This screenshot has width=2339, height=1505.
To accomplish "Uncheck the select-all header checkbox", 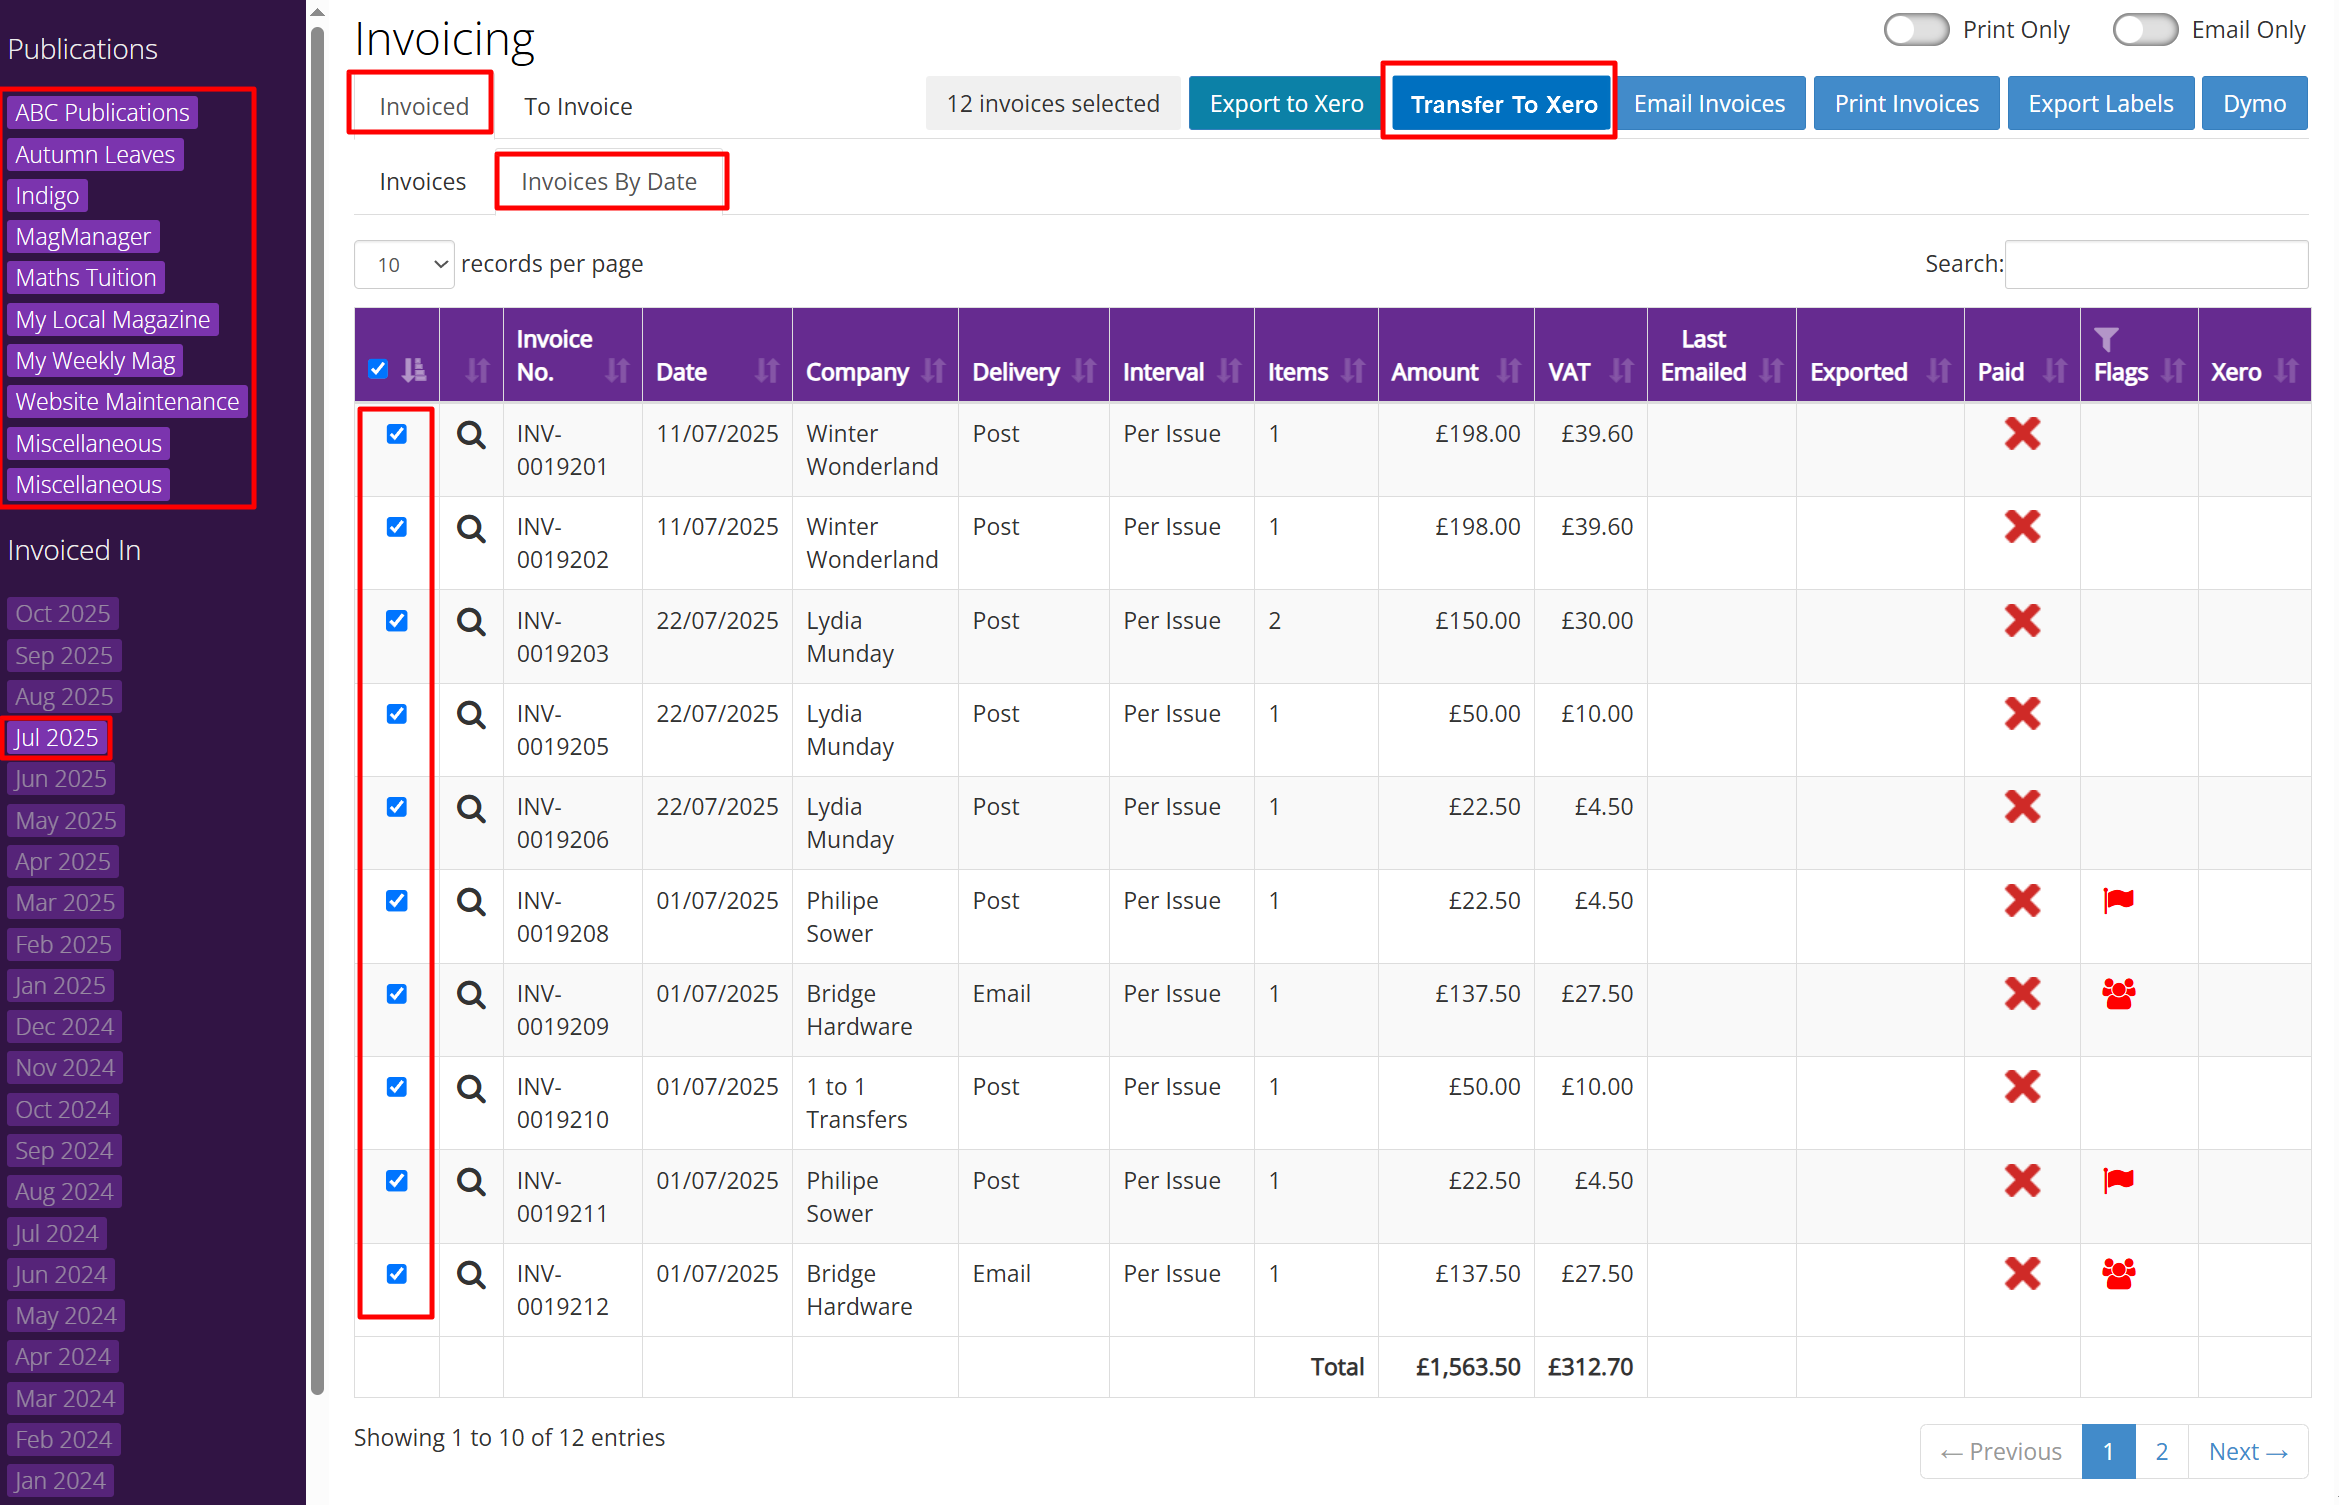I will [378, 370].
